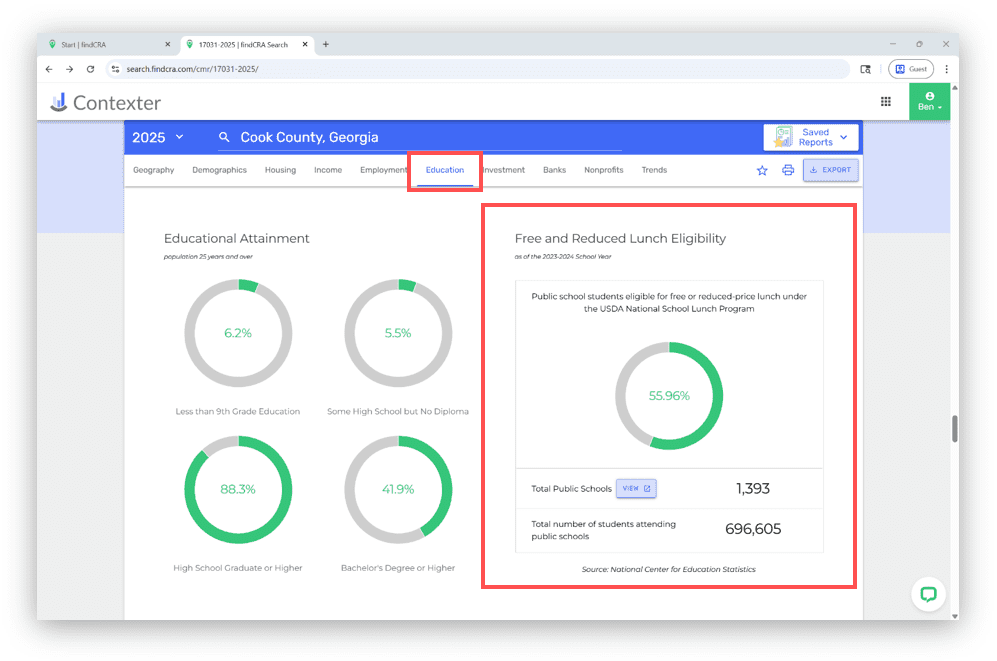Open the chat support bubble
Image resolution: width=997 pixels, height=661 pixels.
click(x=928, y=594)
